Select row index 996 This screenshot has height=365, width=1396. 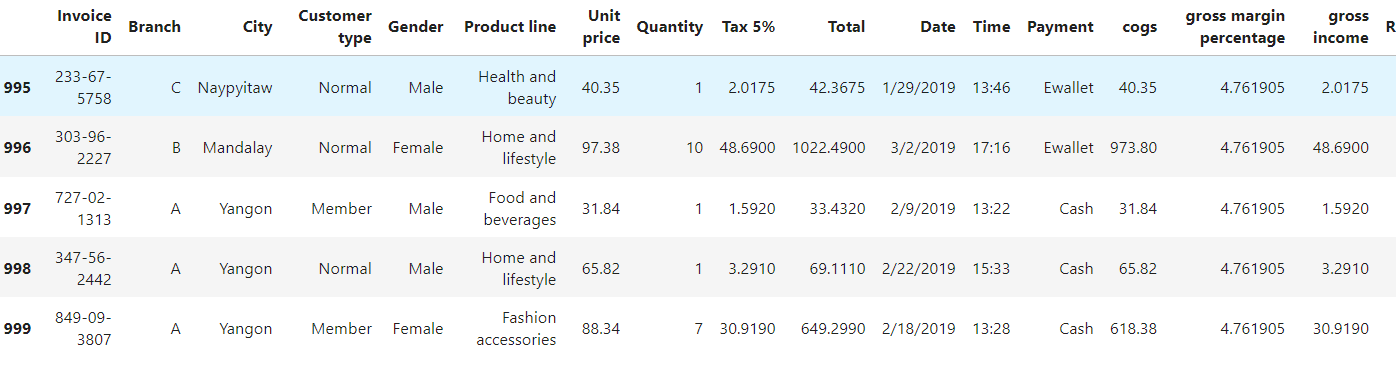(17, 147)
